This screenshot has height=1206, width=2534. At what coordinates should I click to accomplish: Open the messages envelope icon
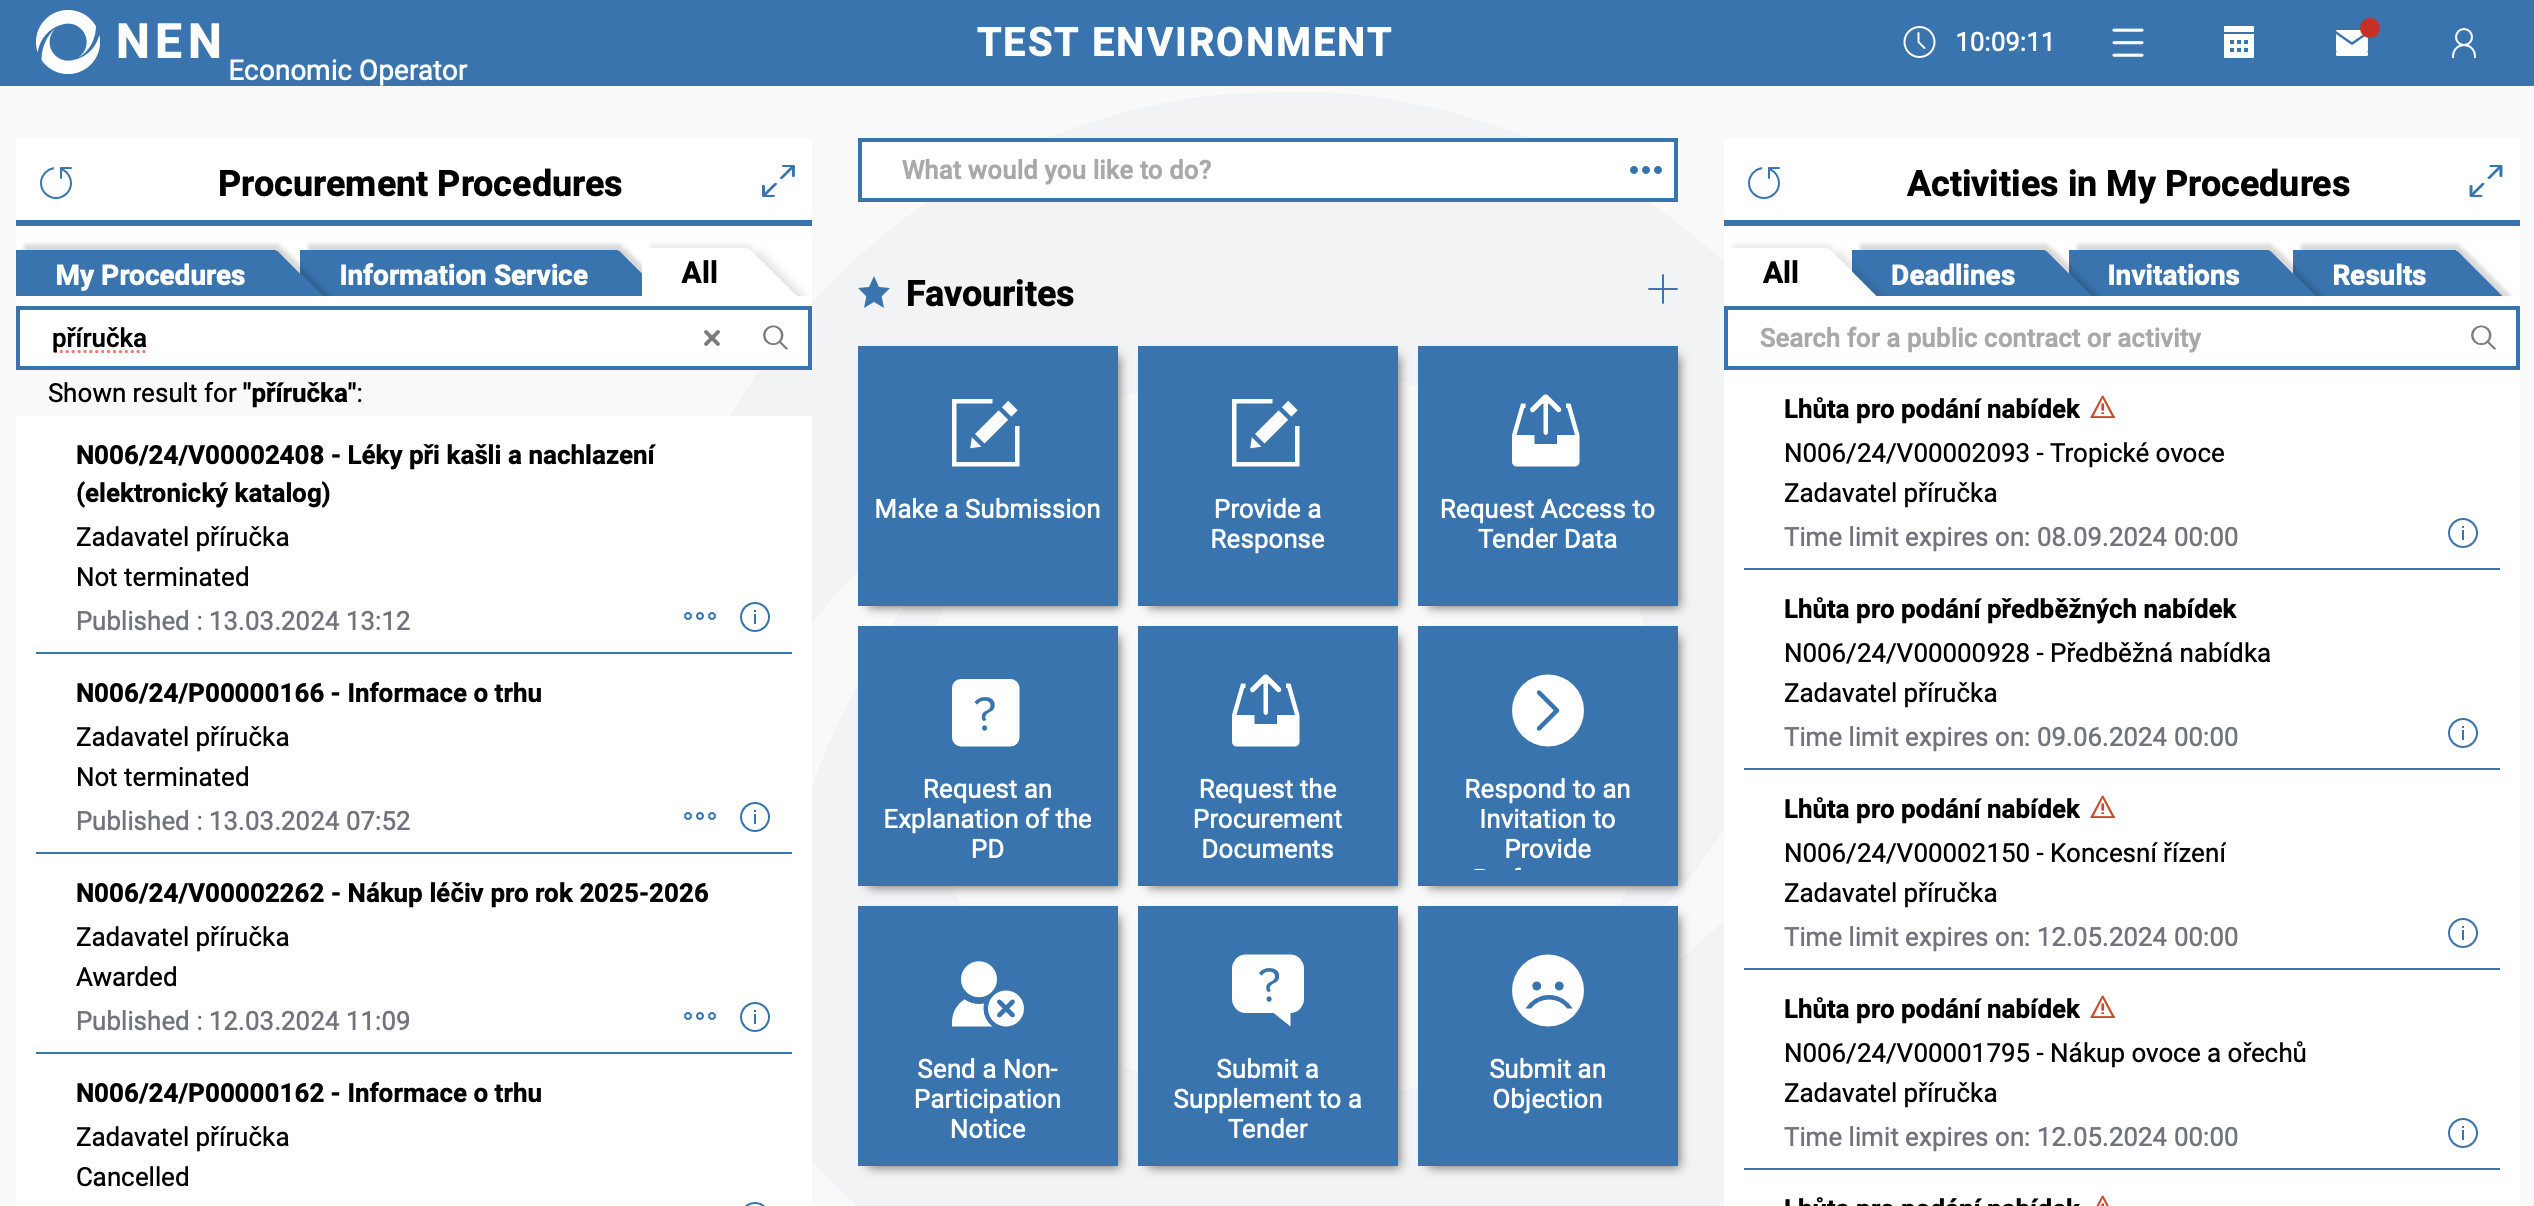2351,43
